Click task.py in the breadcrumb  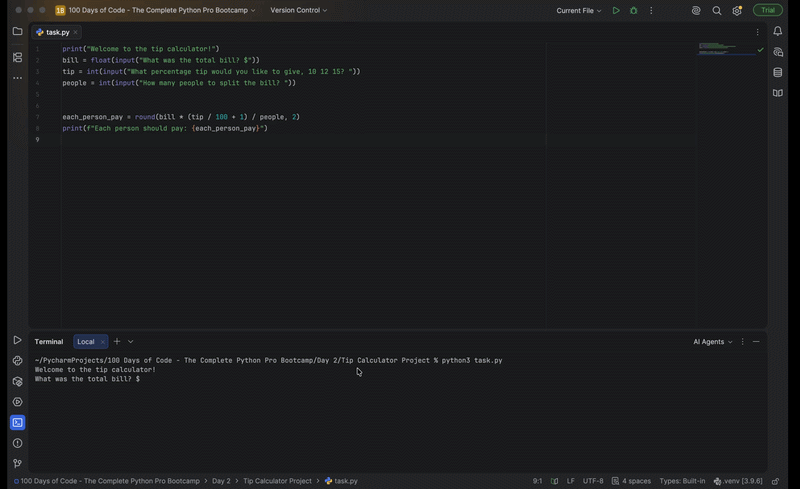coord(341,481)
